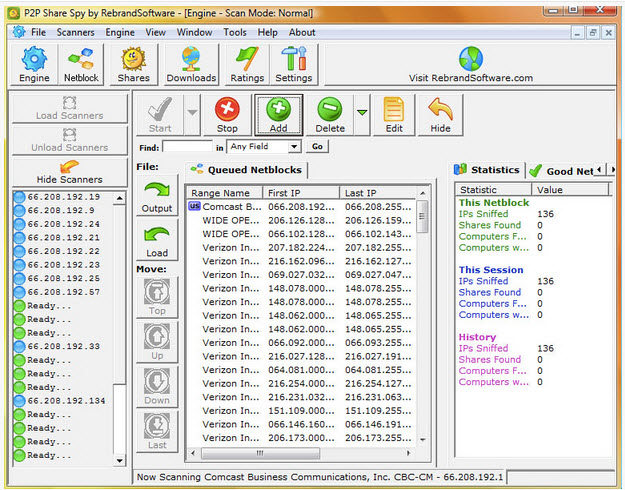Sort by Last IP column header
The width and height of the screenshot is (625, 490).
[377, 193]
